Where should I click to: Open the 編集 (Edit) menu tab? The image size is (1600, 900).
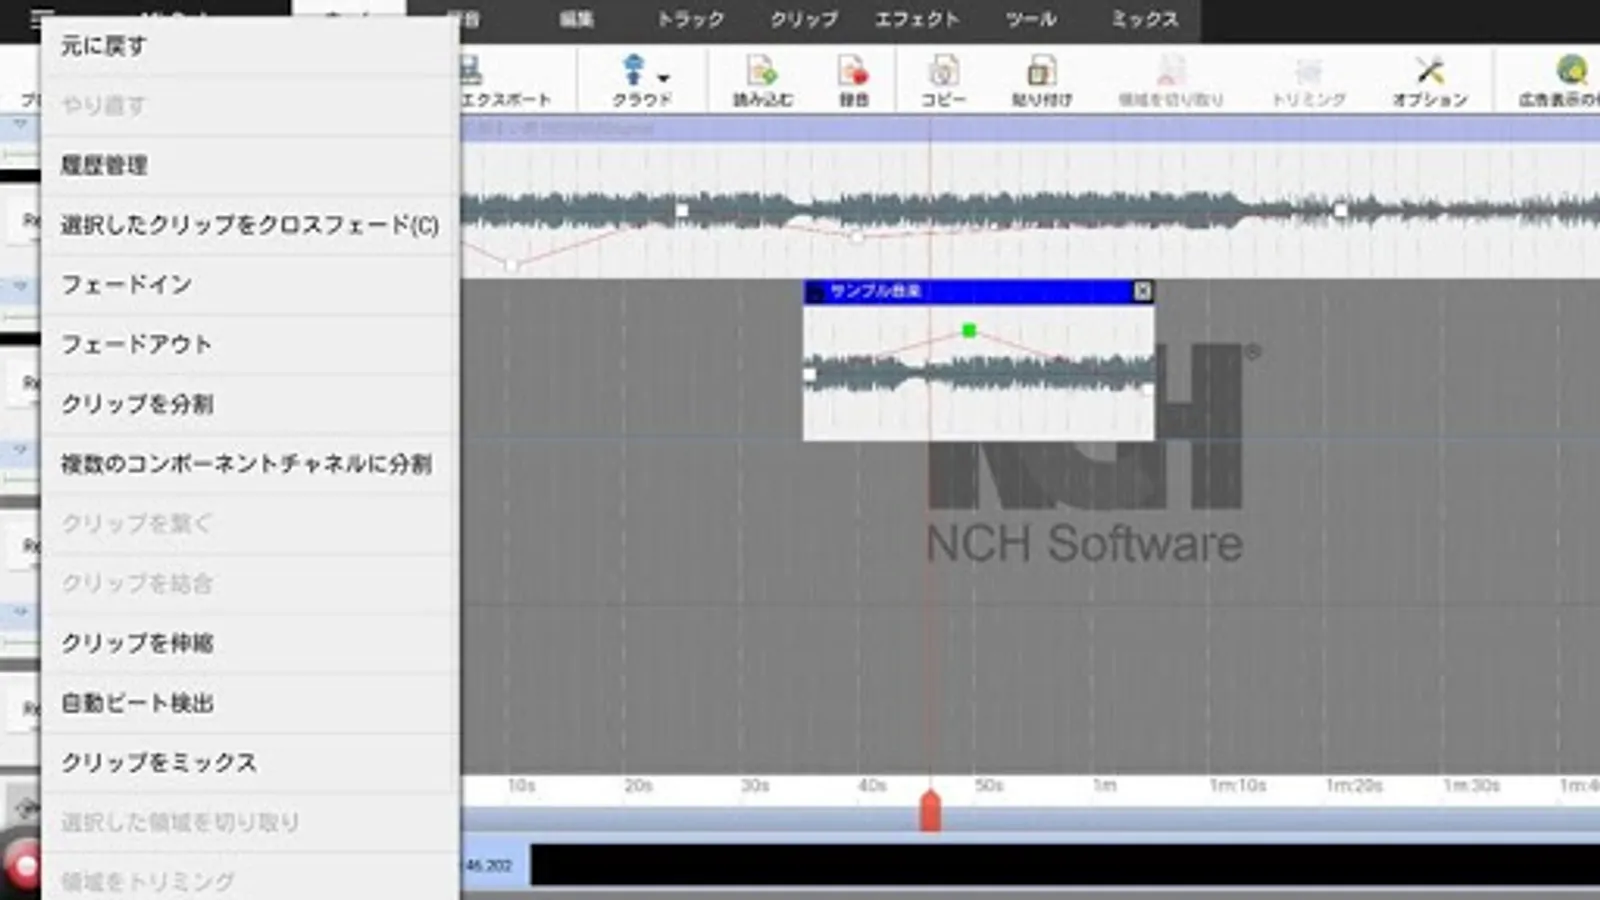point(576,19)
